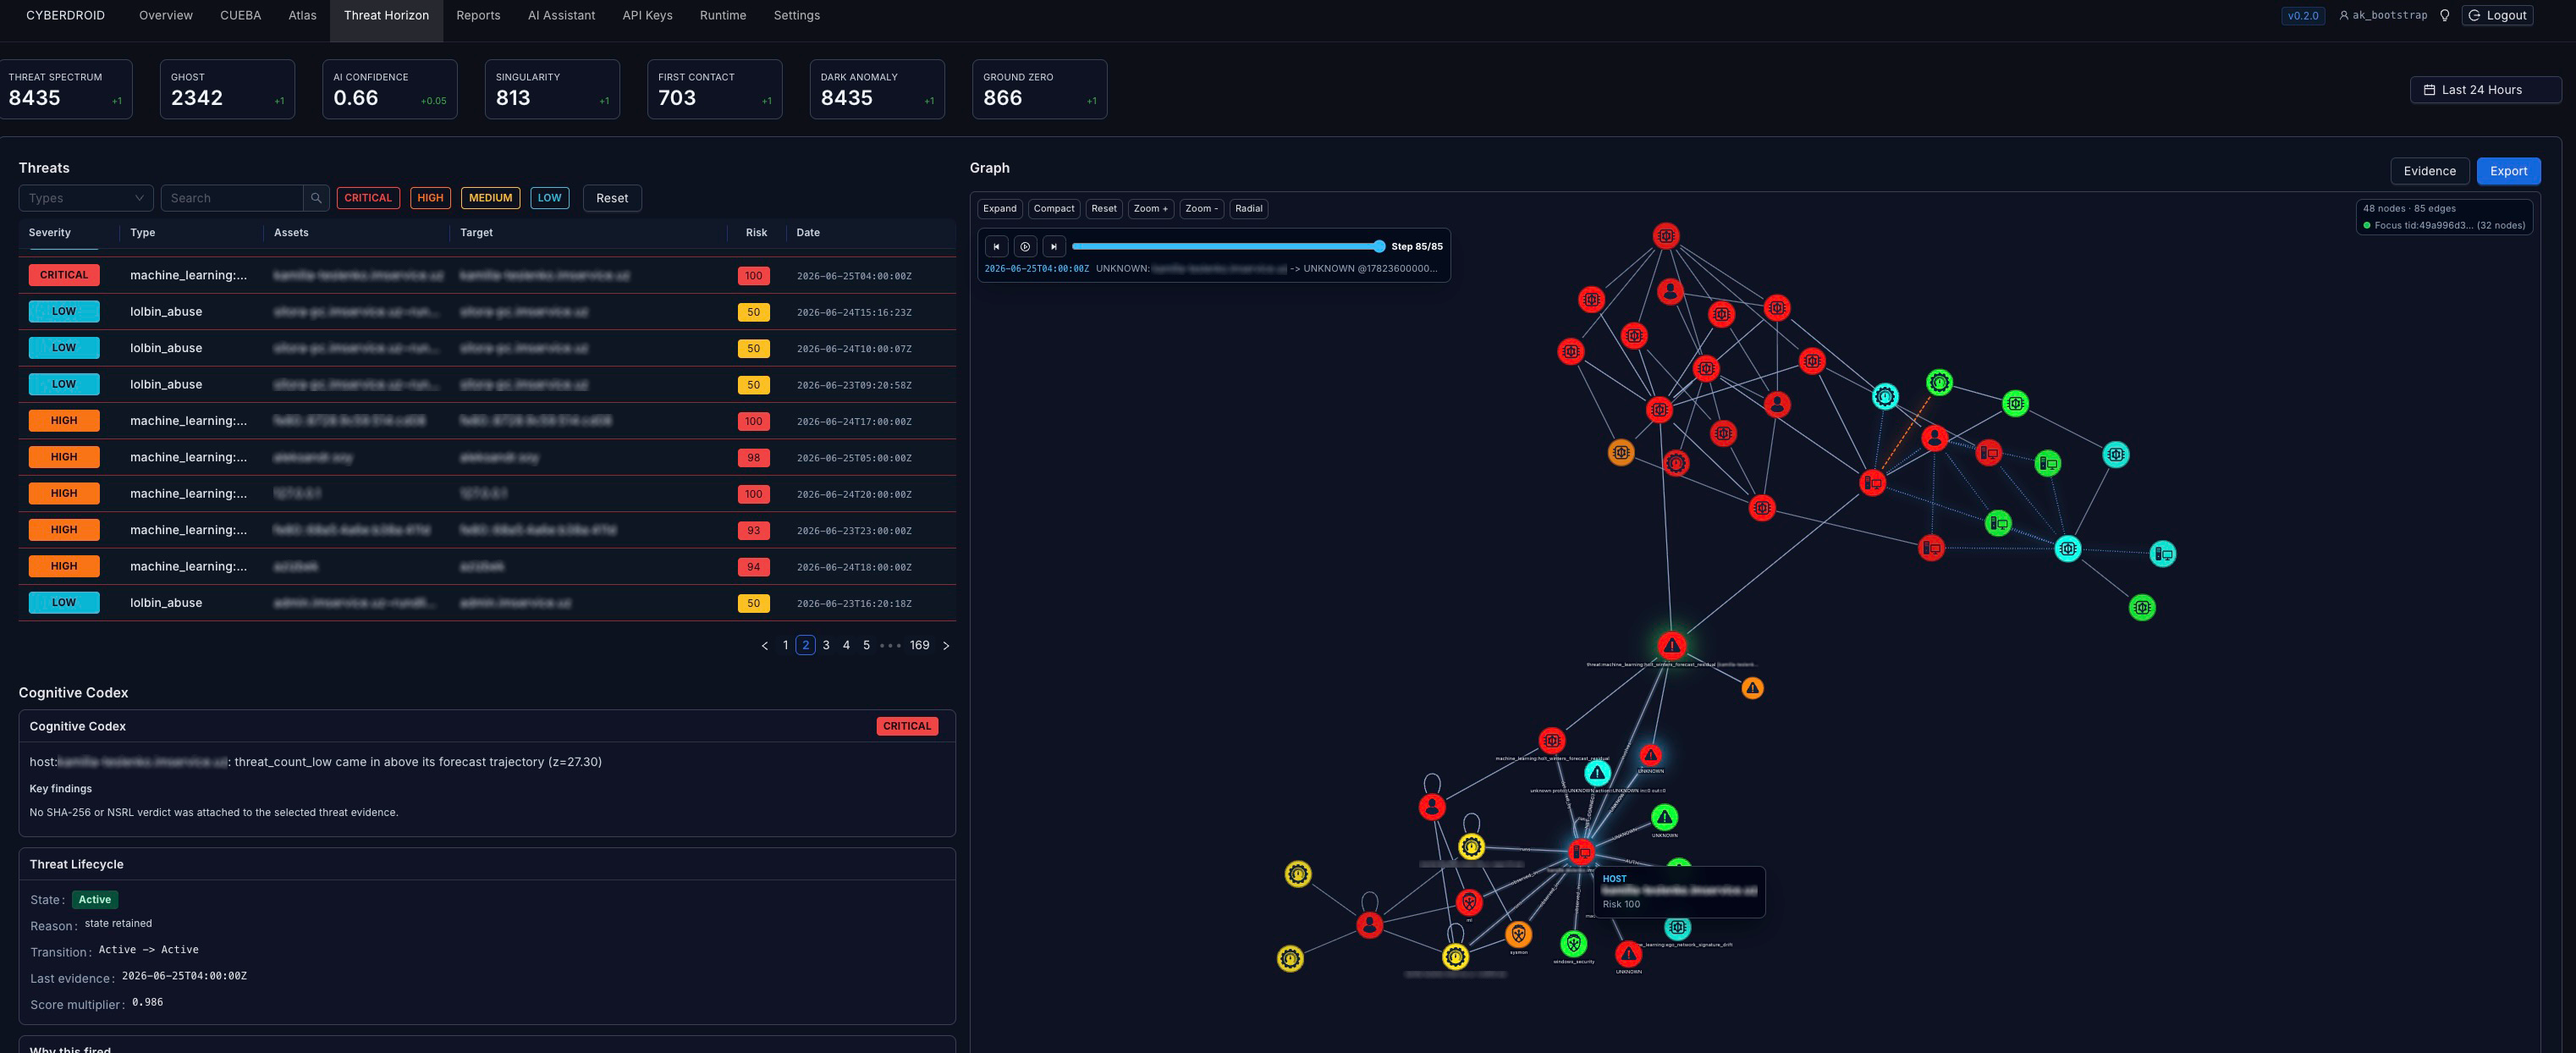The image size is (2576, 1053).
Task: Toggle Radial graph layout
Action: pyautogui.click(x=1248, y=209)
